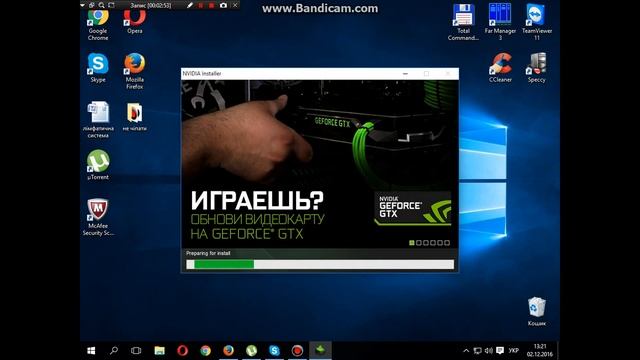Open the Bandicam bar dropdown arrow
640x360 pixels.
(x=83, y=5)
